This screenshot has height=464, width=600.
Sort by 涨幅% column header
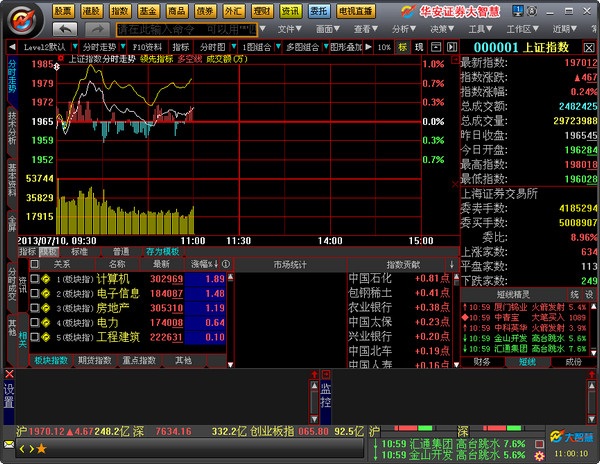[x=205, y=264]
